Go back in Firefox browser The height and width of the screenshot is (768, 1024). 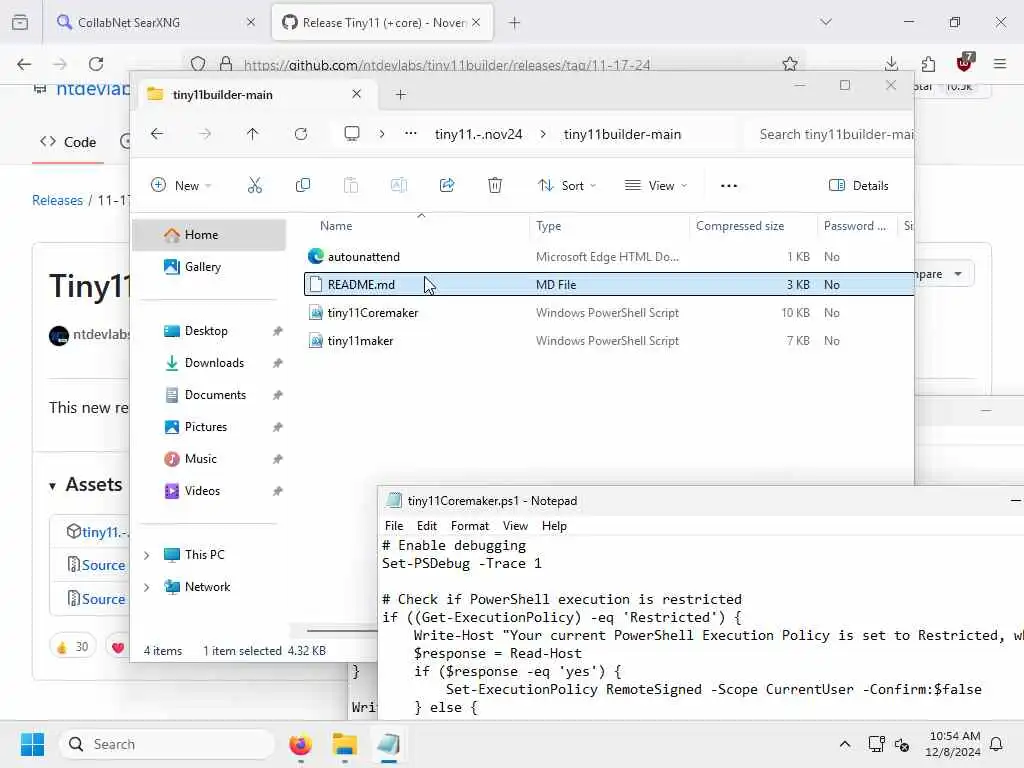pos(24,64)
